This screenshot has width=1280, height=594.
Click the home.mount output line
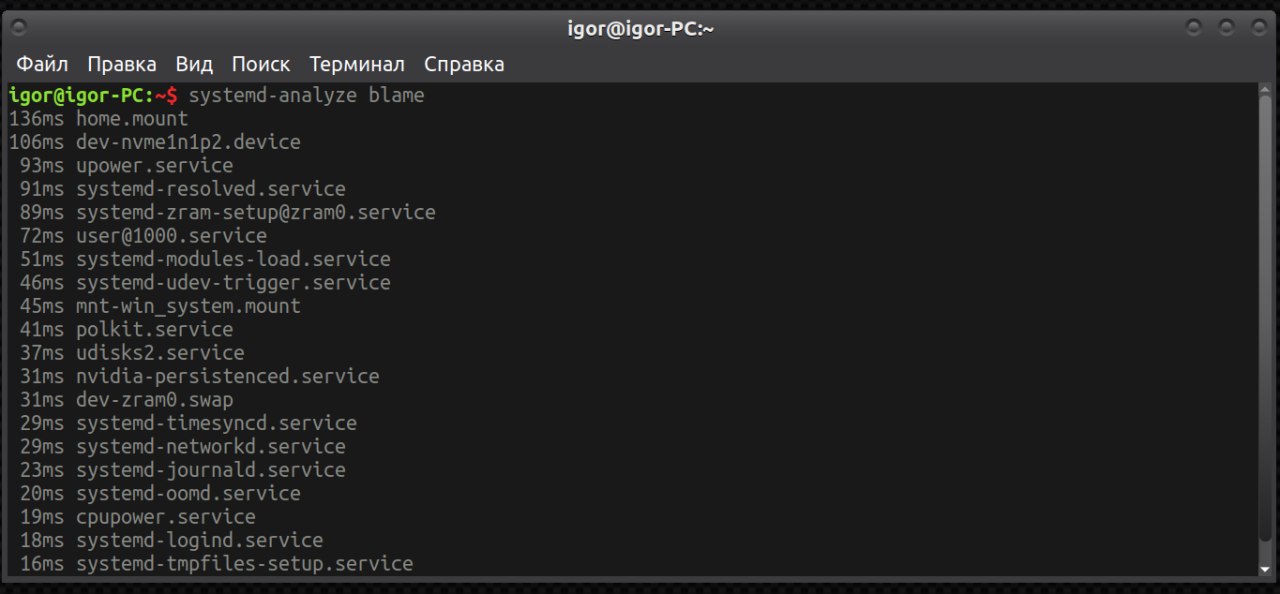[131, 119]
